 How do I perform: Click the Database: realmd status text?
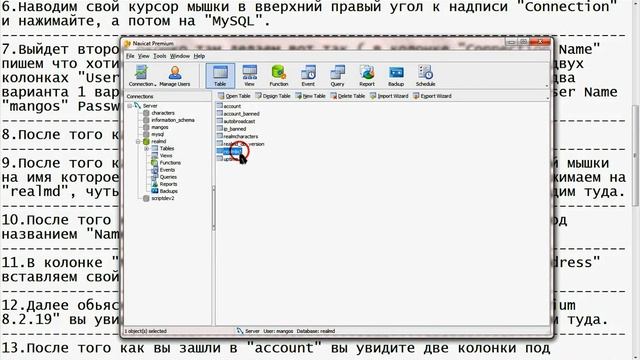(316, 331)
